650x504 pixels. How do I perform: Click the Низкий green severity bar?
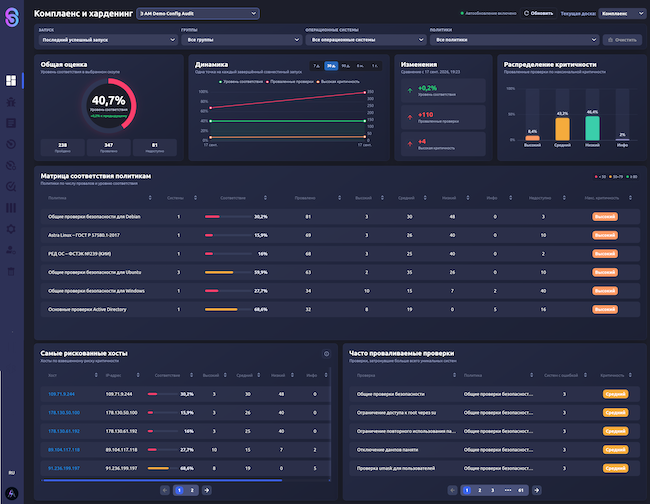click(592, 128)
